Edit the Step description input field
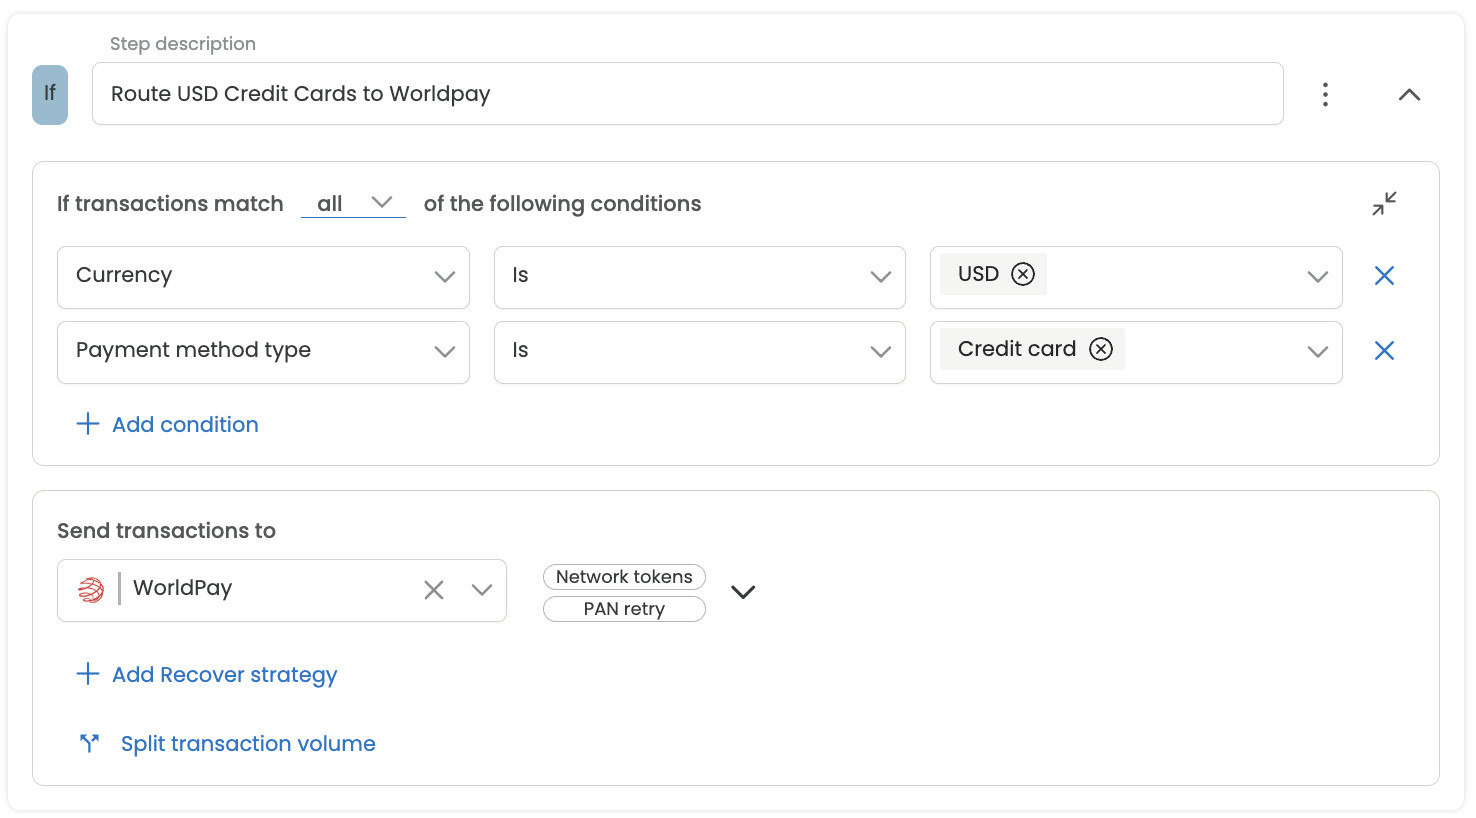 coord(687,94)
